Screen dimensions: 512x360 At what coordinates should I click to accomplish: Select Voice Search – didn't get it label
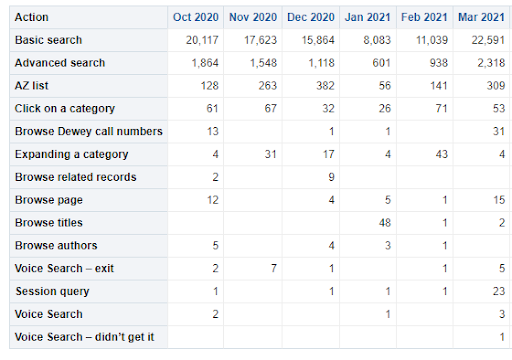point(84,337)
